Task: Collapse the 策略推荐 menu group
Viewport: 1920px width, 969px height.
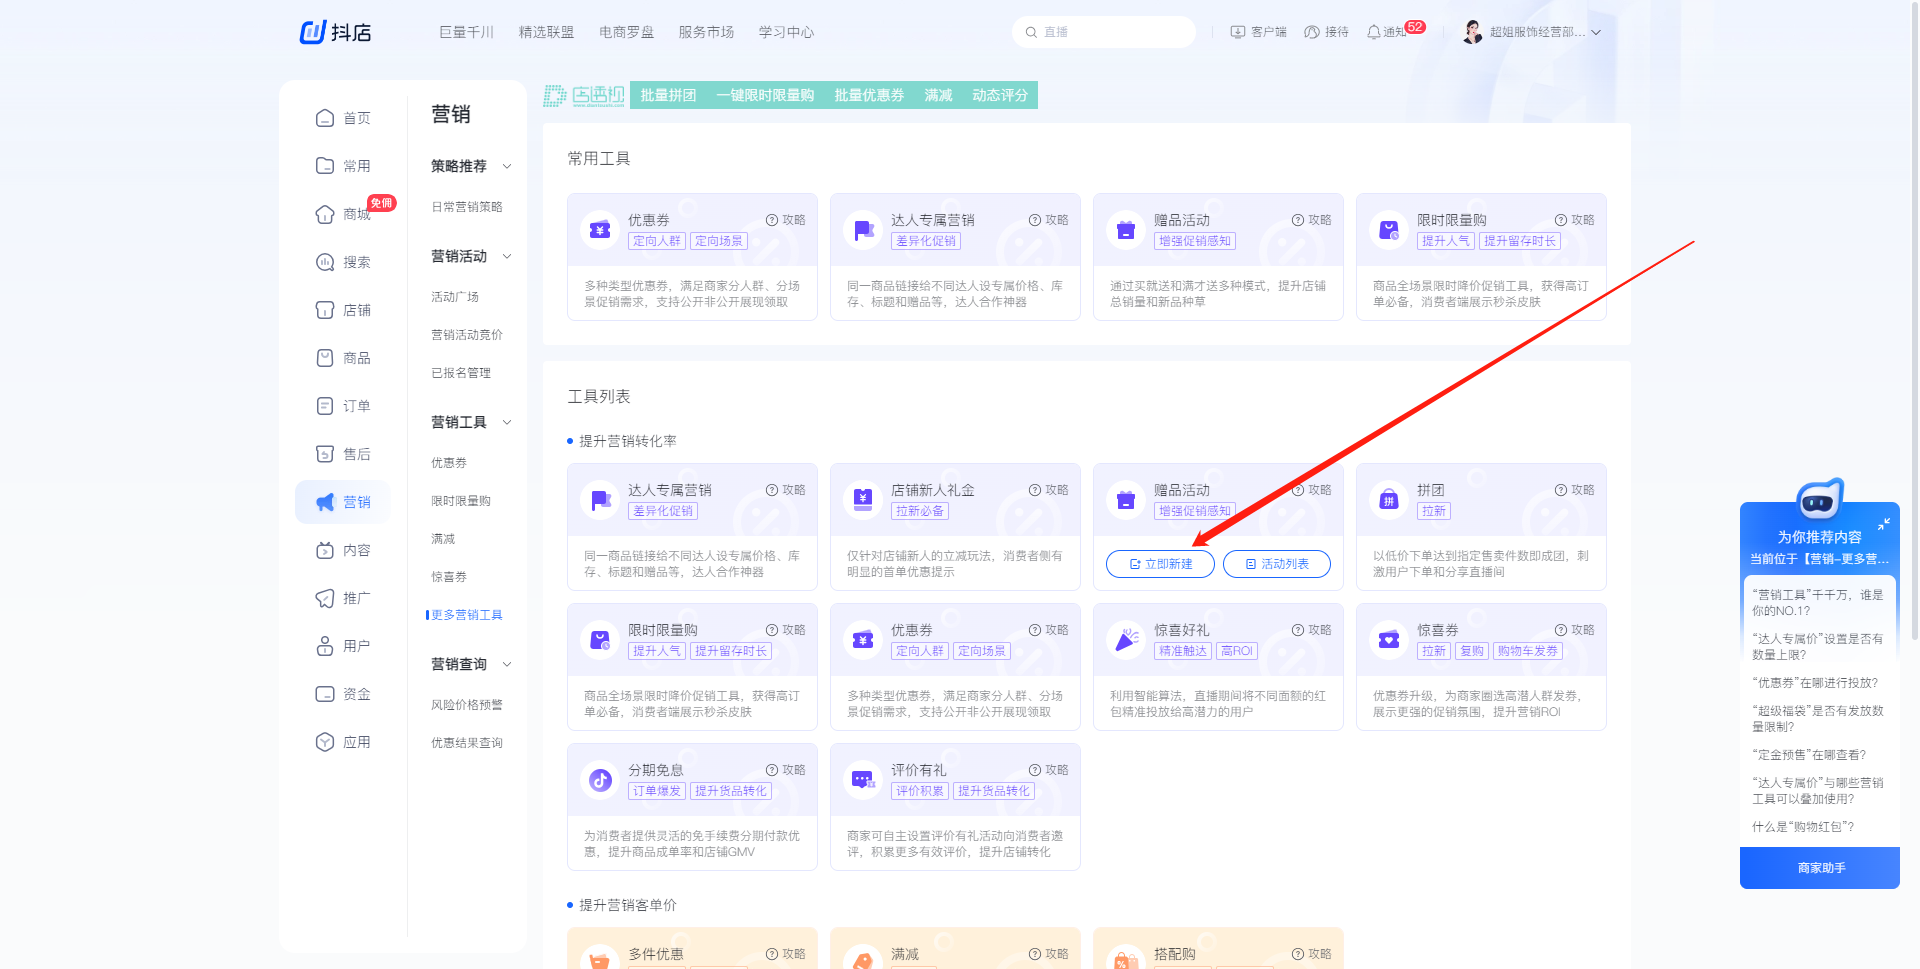Action: coord(507,166)
